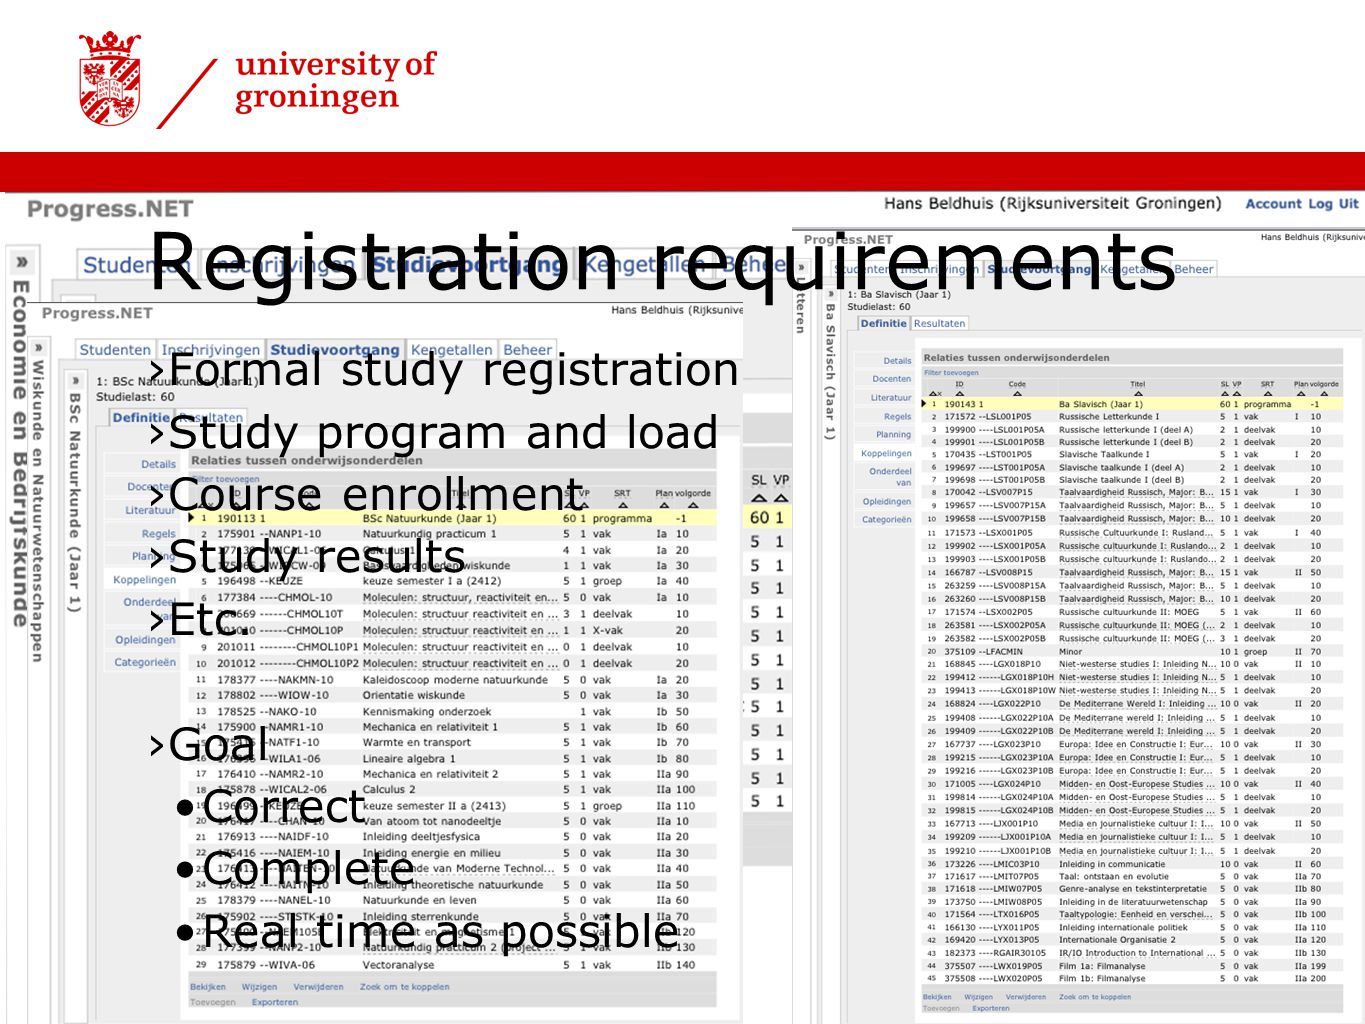The height and width of the screenshot is (1024, 1365).
Task: Sort BSc Natuurkunde table by volgorde arrow
Action: pos(692,505)
